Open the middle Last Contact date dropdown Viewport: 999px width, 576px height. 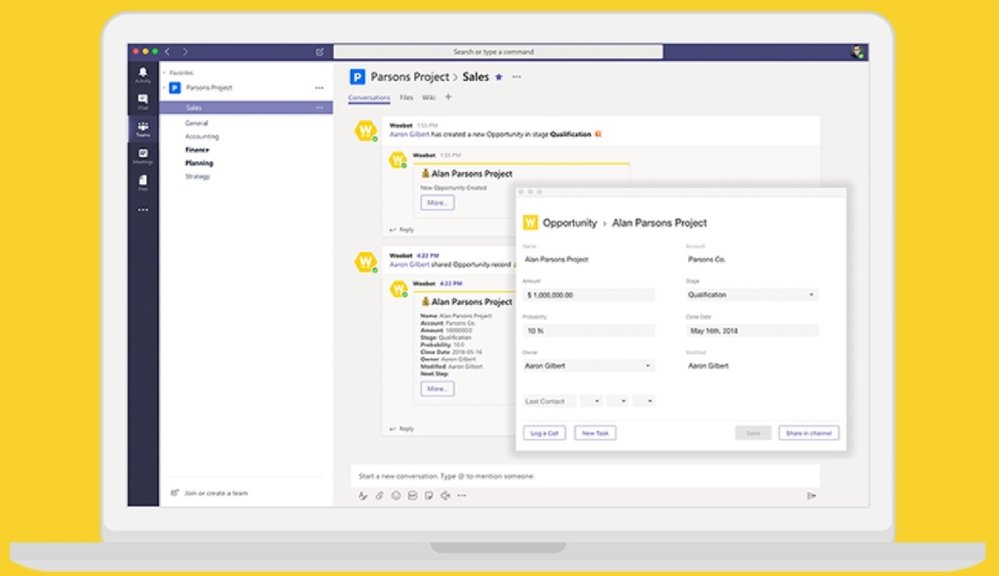click(617, 401)
